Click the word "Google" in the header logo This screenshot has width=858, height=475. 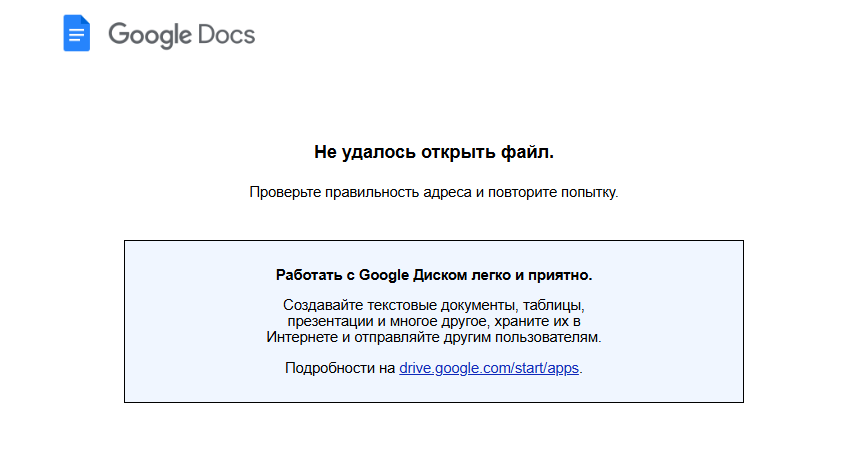tap(150, 35)
